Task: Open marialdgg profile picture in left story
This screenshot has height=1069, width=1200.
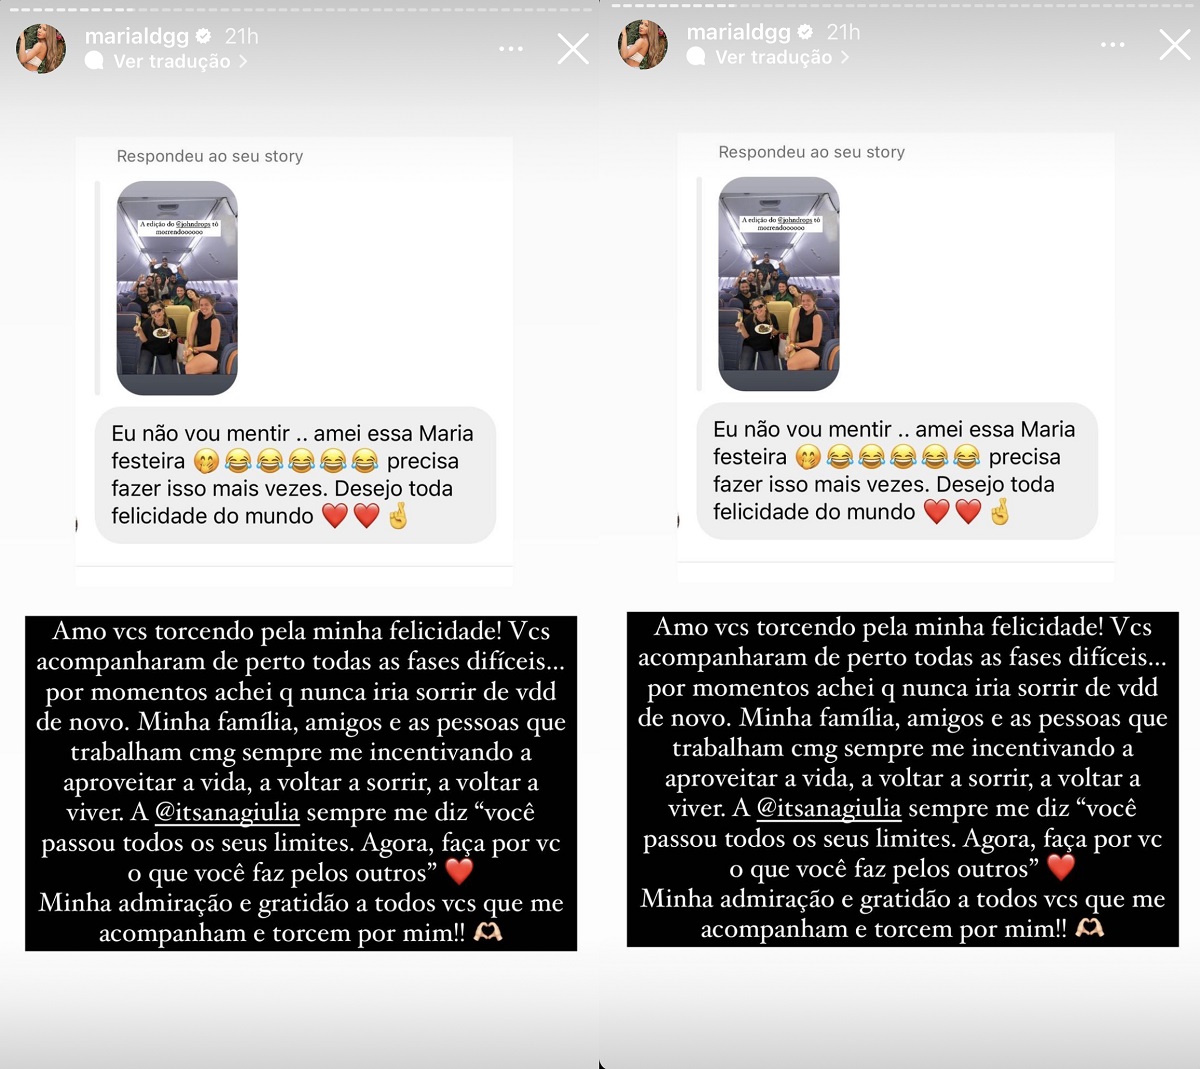Action: point(41,49)
